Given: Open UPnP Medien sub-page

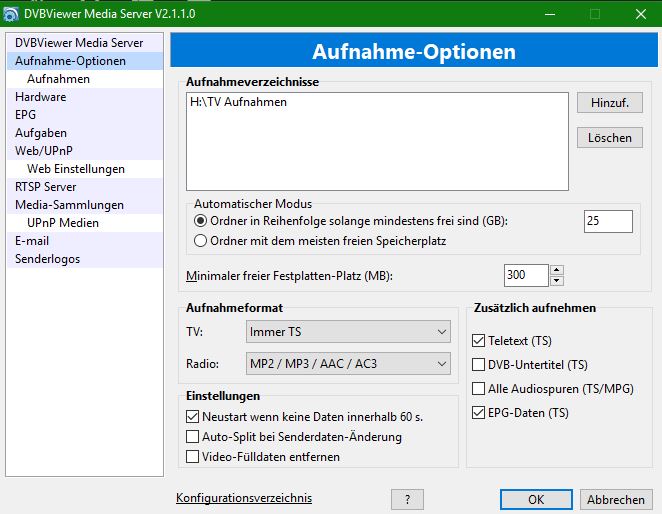Looking at the screenshot, I should pos(85,223).
